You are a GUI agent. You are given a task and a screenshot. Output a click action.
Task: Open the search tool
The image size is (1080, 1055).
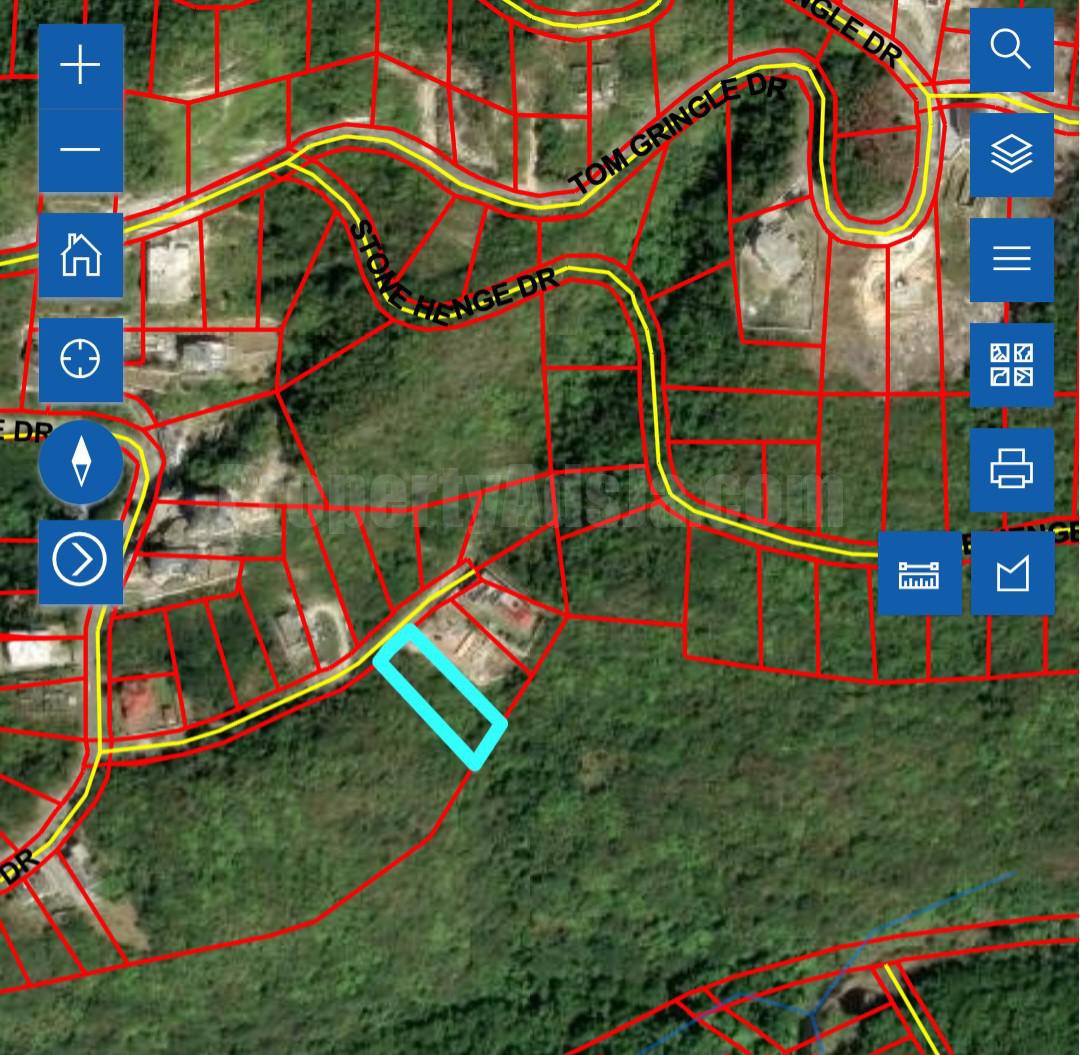(1011, 49)
